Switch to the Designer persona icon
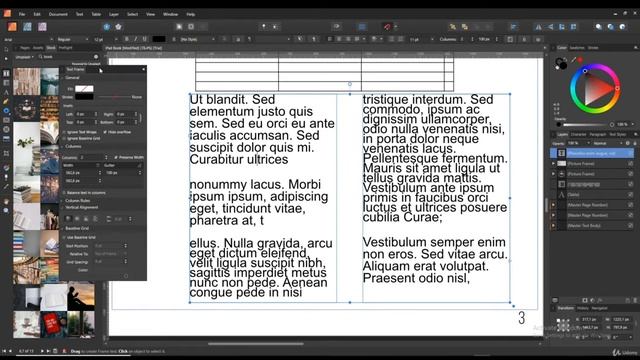 [27, 27]
